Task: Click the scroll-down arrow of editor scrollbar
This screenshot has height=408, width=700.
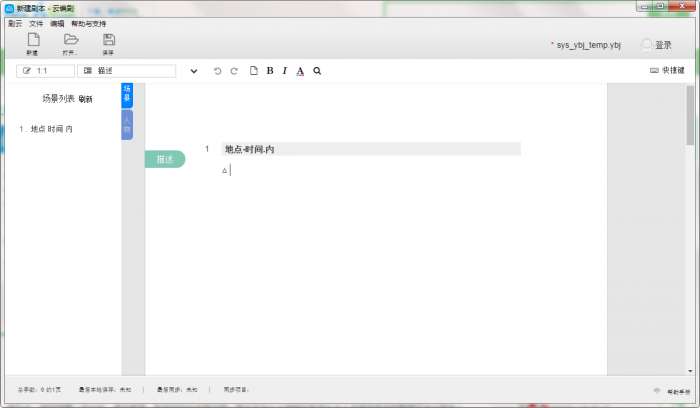Action: point(690,371)
